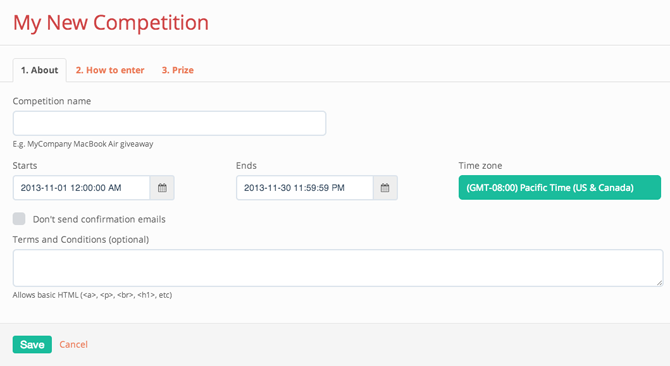
Task: Open the "3. Prize" tab
Action: [177, 70]
